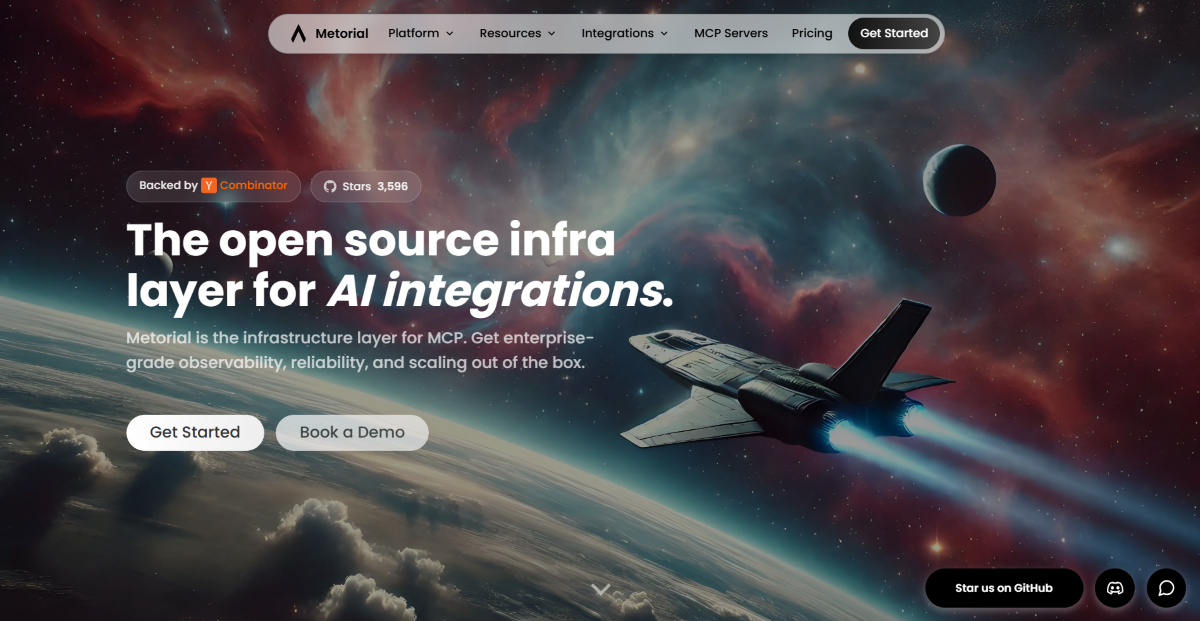Click the Metorial logo icon in navbar

click(298, 33)
